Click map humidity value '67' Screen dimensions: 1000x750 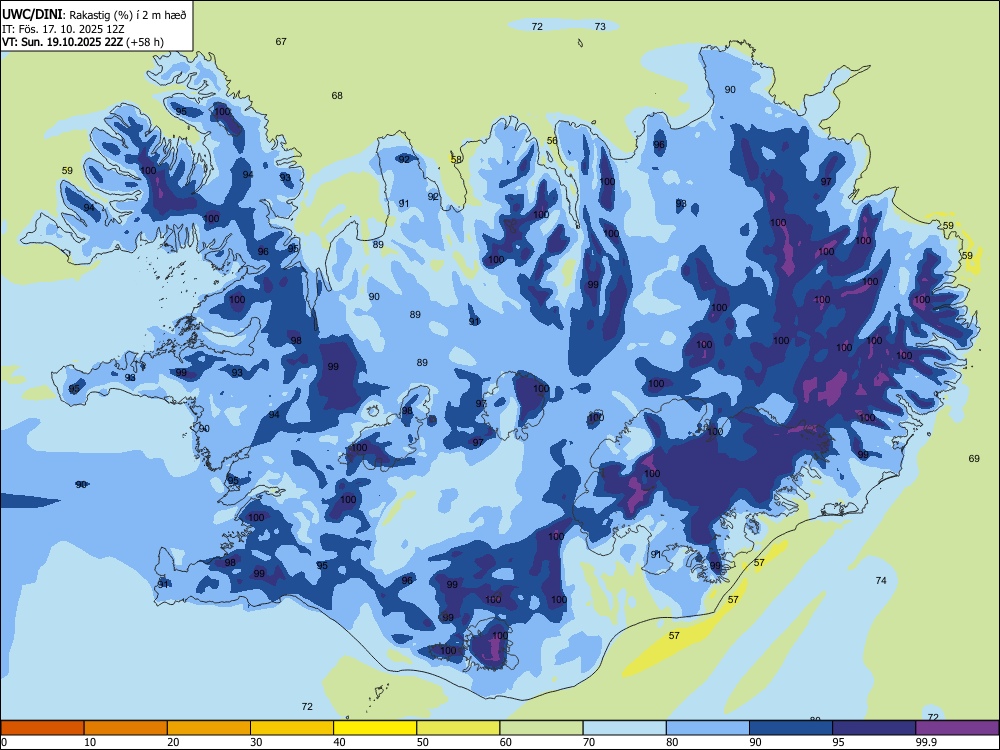(281, 41)
